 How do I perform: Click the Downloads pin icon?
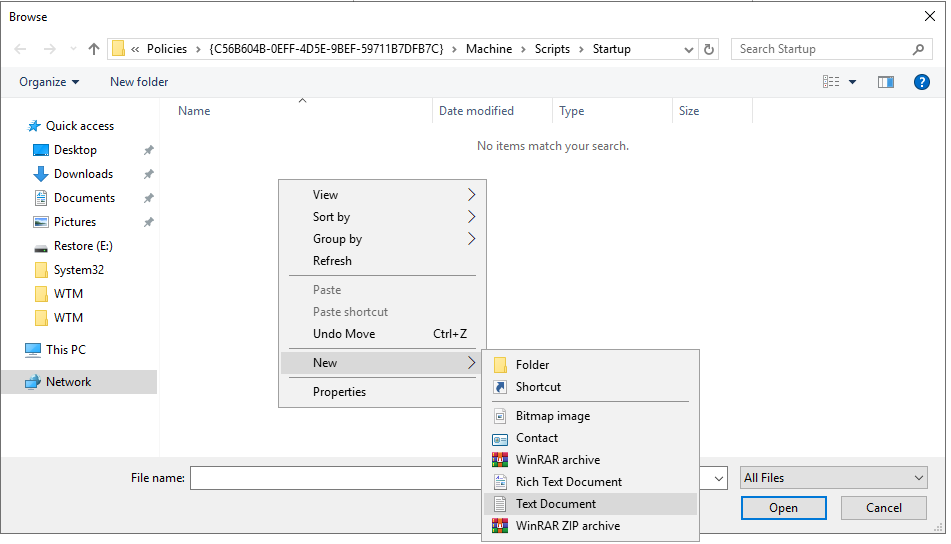149,174
